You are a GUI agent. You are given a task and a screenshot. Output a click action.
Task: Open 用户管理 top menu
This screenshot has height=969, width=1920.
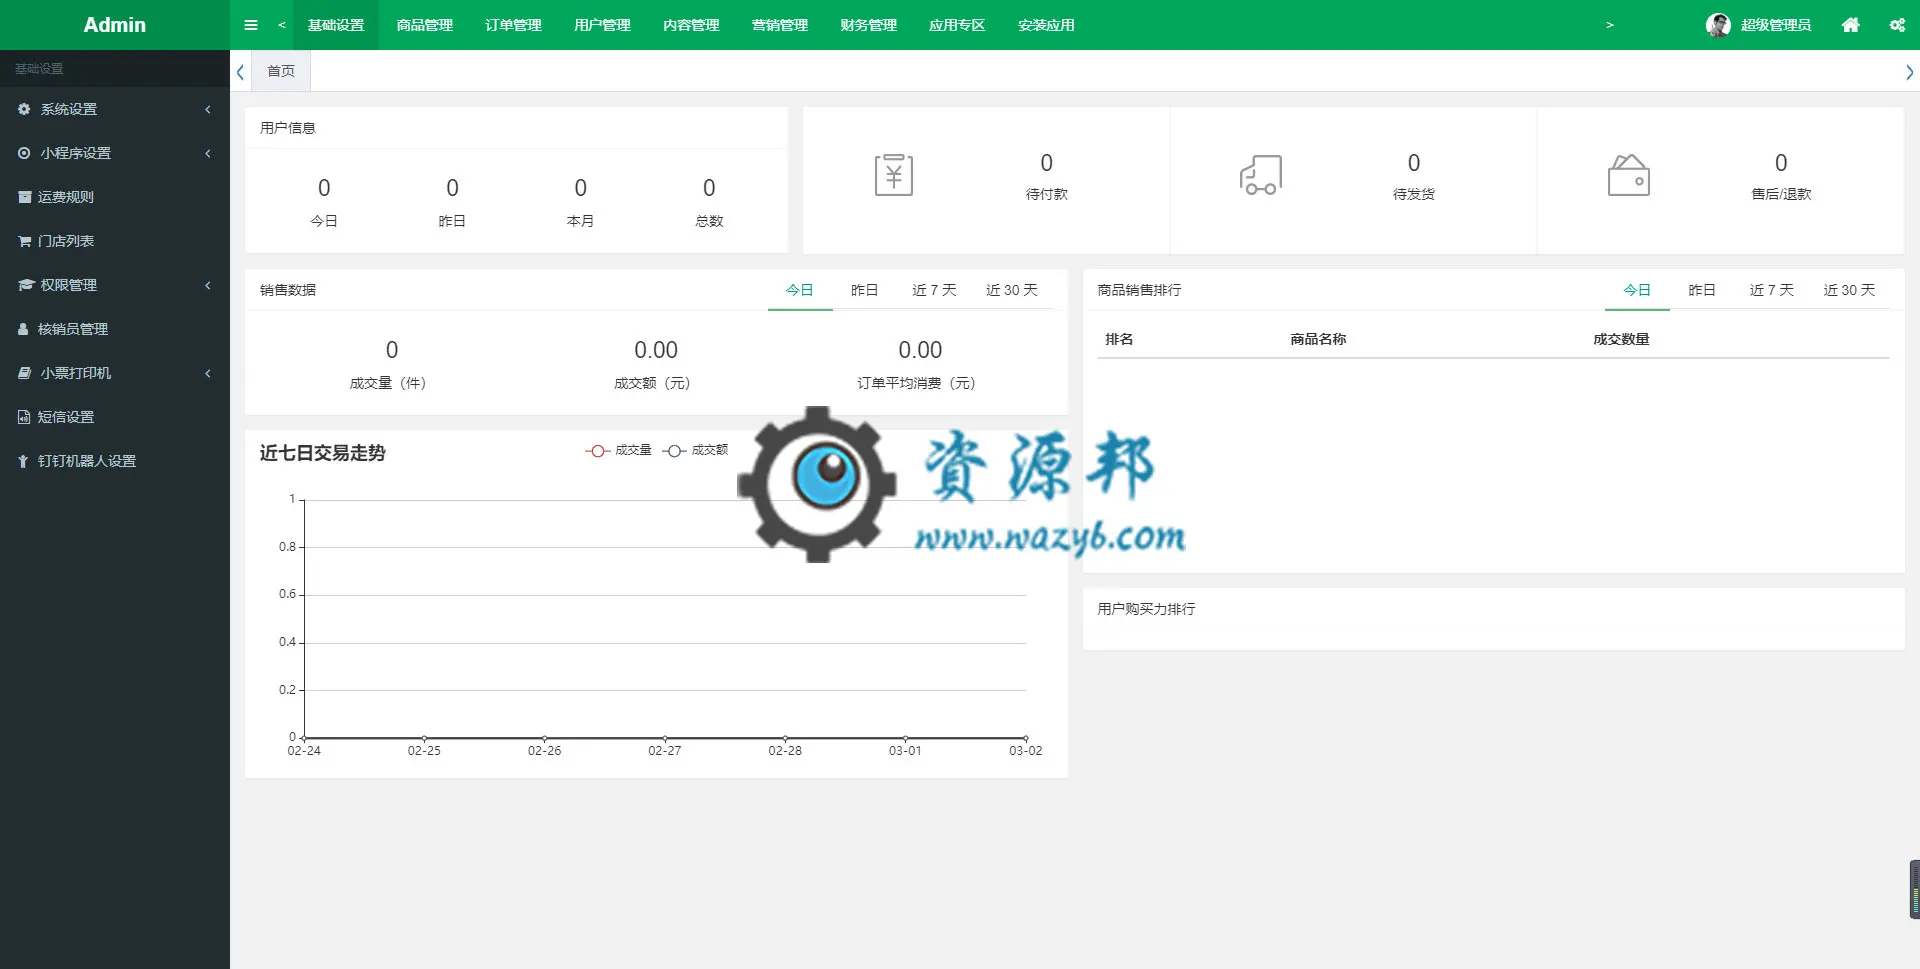[602, 25]
